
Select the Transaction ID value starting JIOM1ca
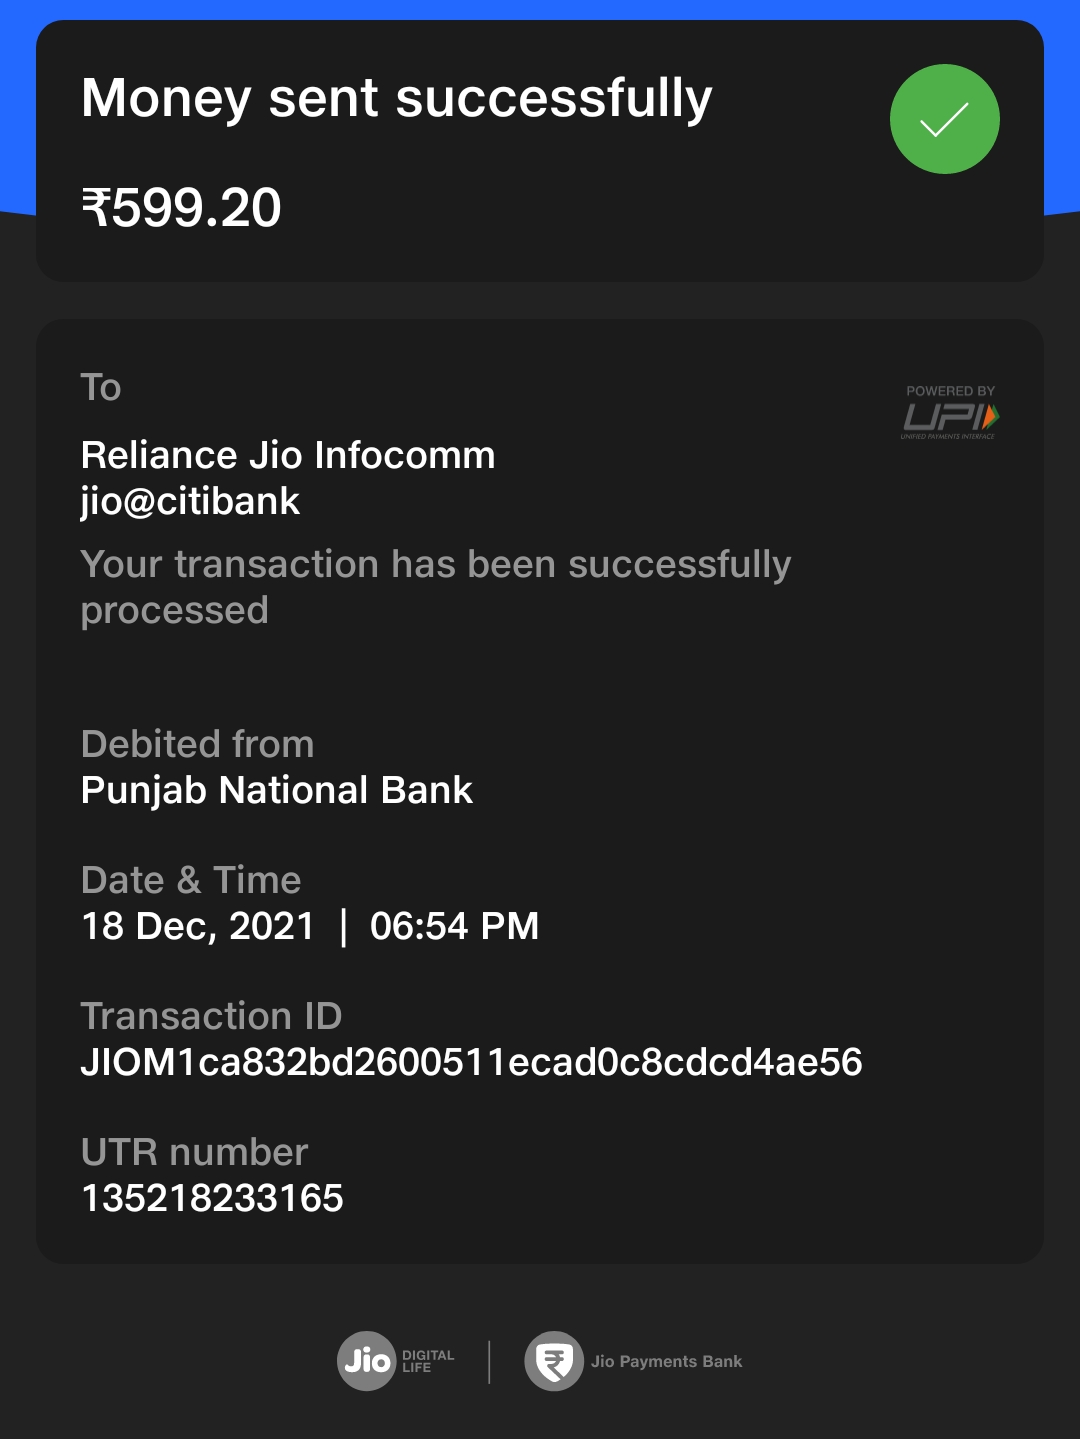471,1062
